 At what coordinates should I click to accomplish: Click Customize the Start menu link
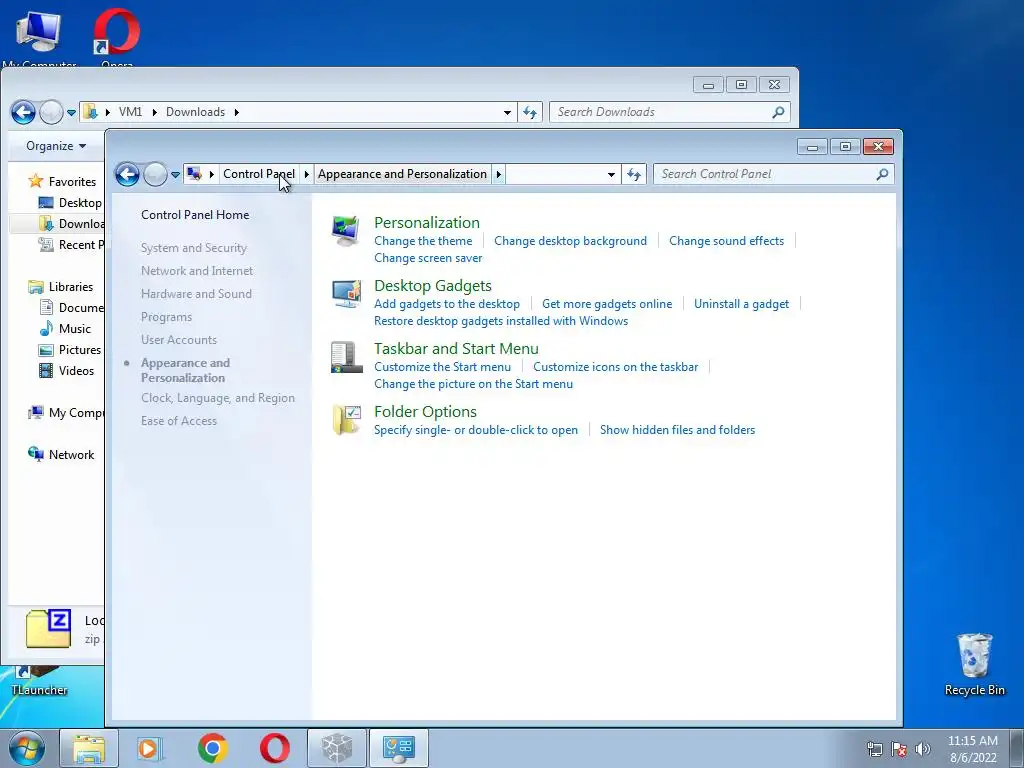pos(442,367)
